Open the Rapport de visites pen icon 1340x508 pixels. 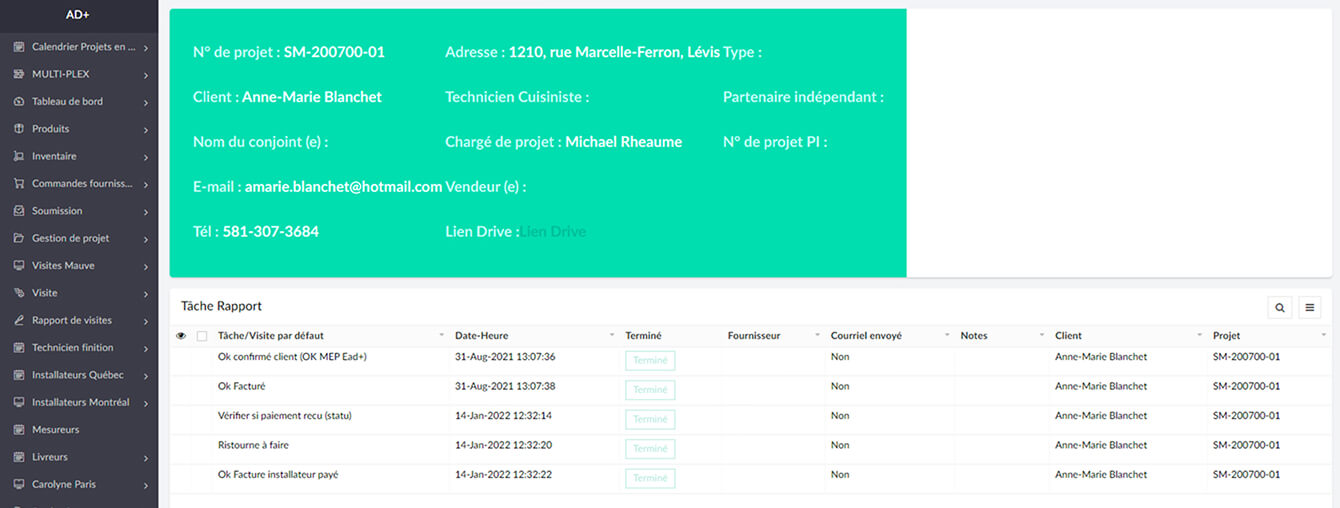[x=19, y=320]
